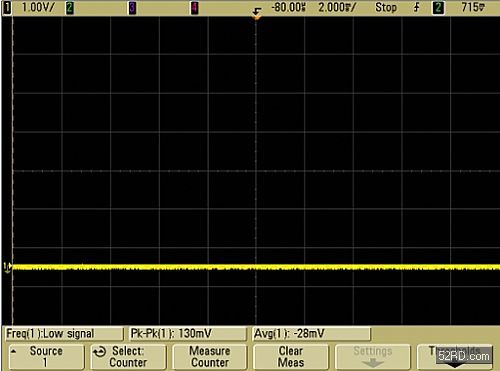This screenshot has width=500, height=371.
Task: Click the Measure Counter softkey
Action: (210, 357)
